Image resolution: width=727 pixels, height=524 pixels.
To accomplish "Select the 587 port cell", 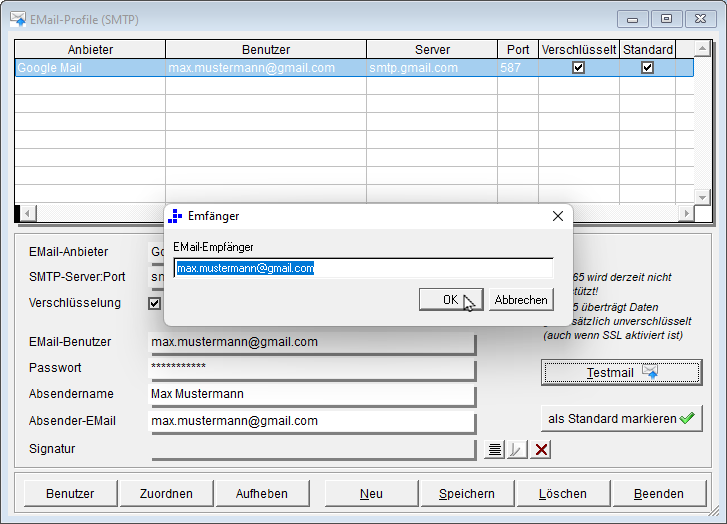I will pyautogui.click(x=518, y=68).
